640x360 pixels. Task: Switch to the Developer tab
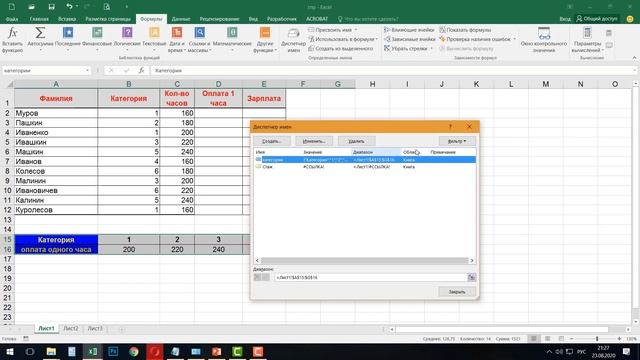pos(282,19)
